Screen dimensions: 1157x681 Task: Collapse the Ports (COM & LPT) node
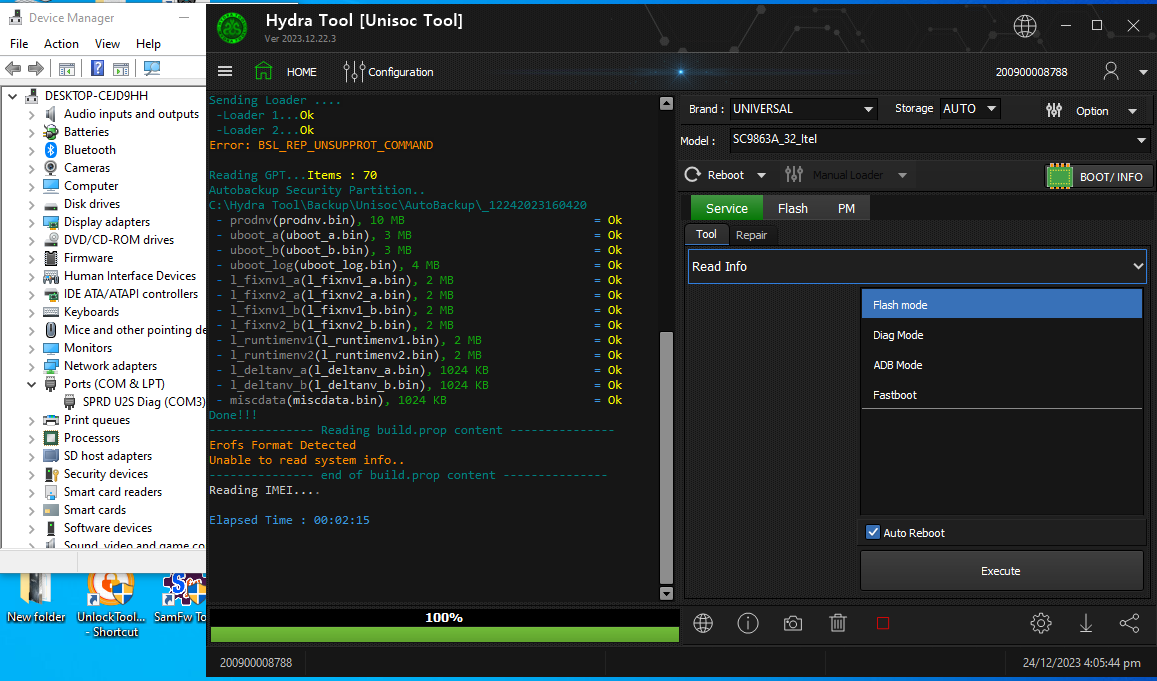[31, 384]
